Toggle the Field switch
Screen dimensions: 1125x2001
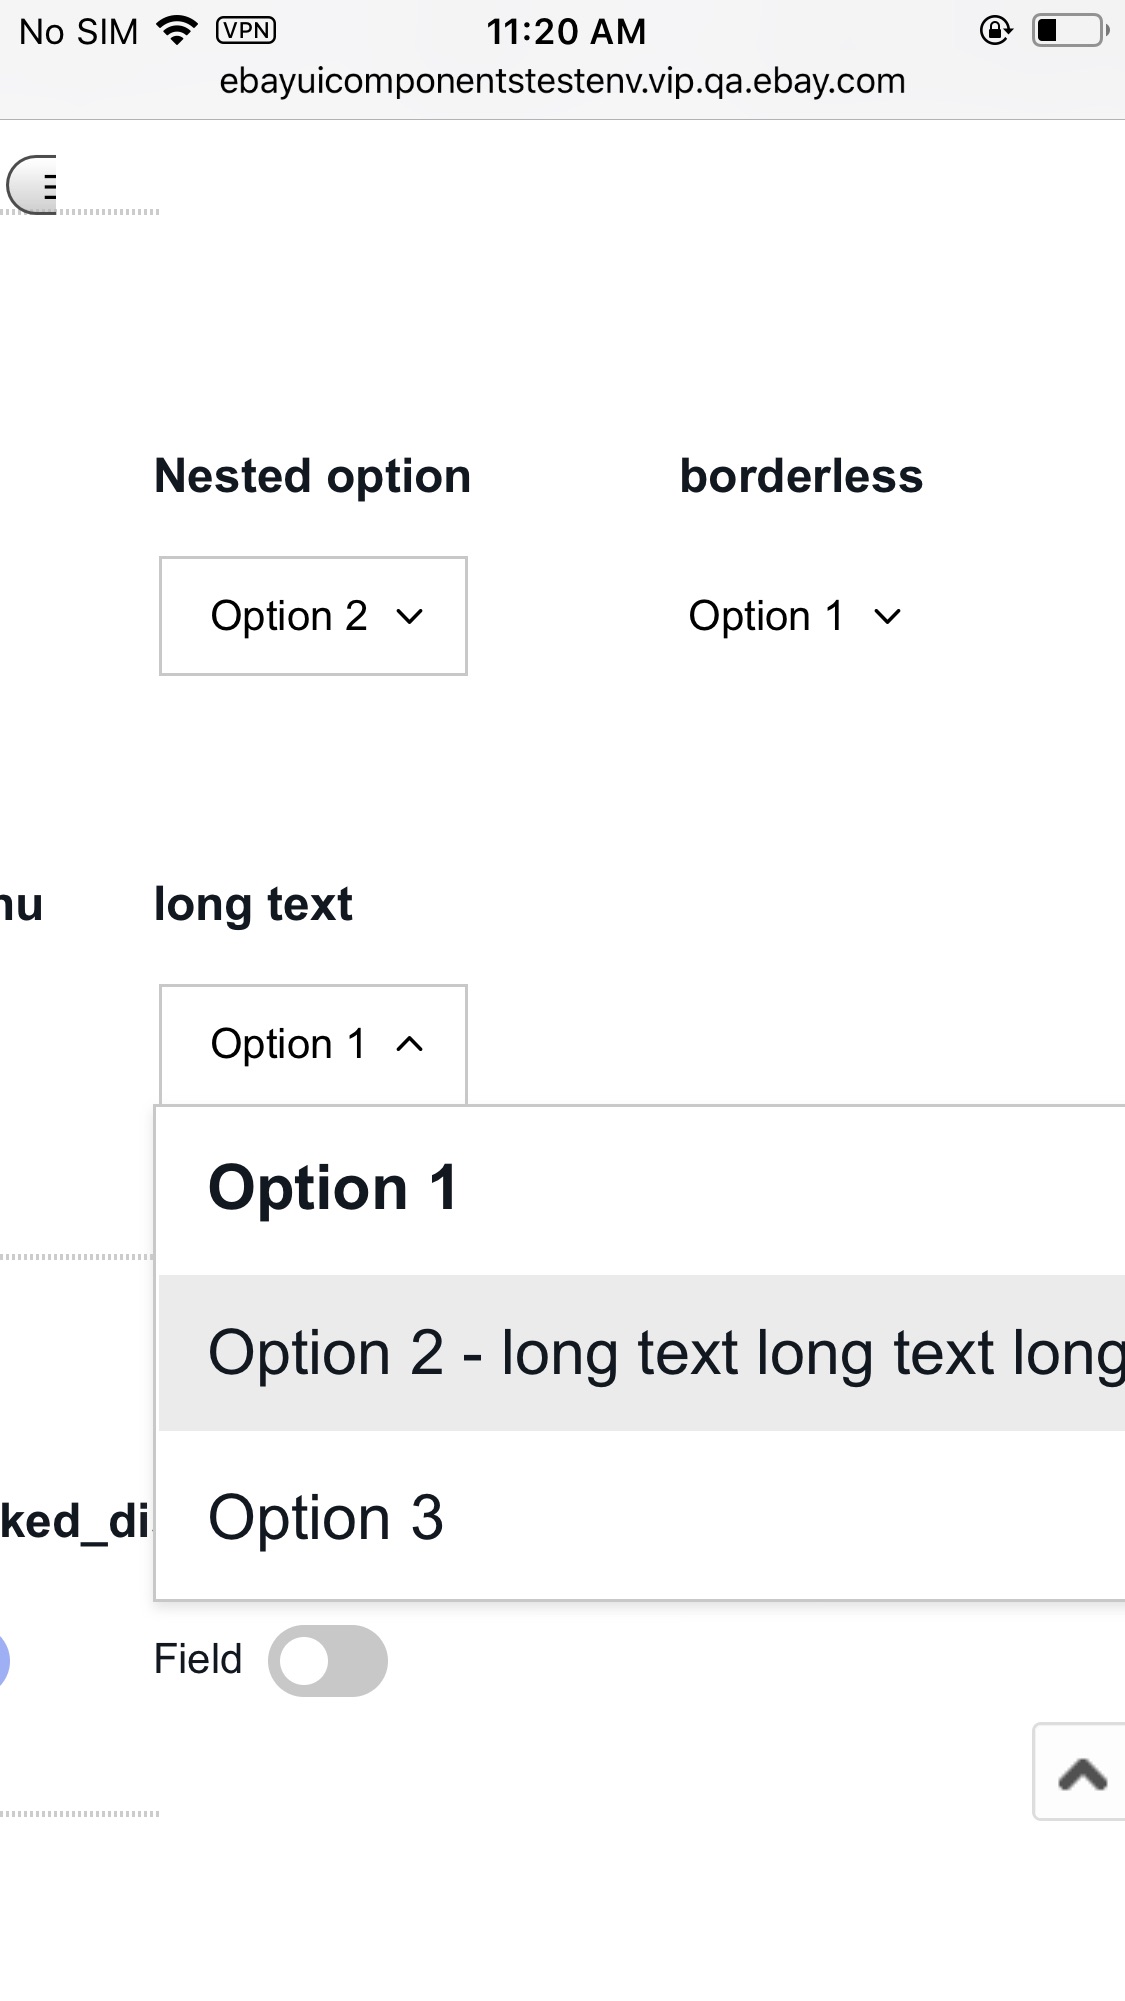(x=328, y=1660)
